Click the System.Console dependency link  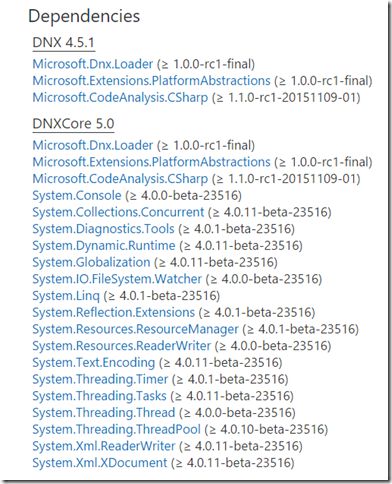77,195
